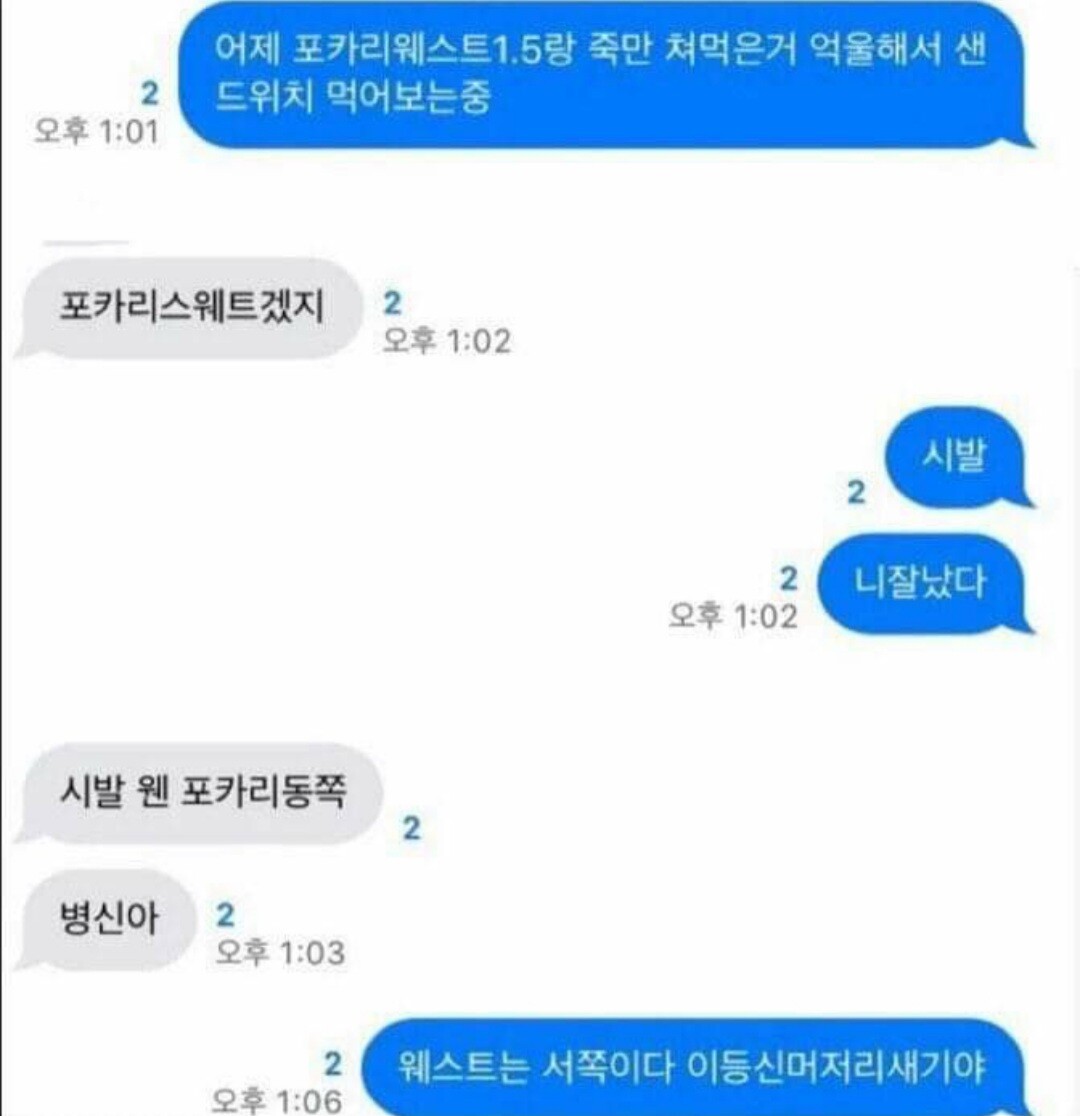
Task: Tap the unread count 2 next to 포카리스웨트겠지
Action: (x=392, y=303)
